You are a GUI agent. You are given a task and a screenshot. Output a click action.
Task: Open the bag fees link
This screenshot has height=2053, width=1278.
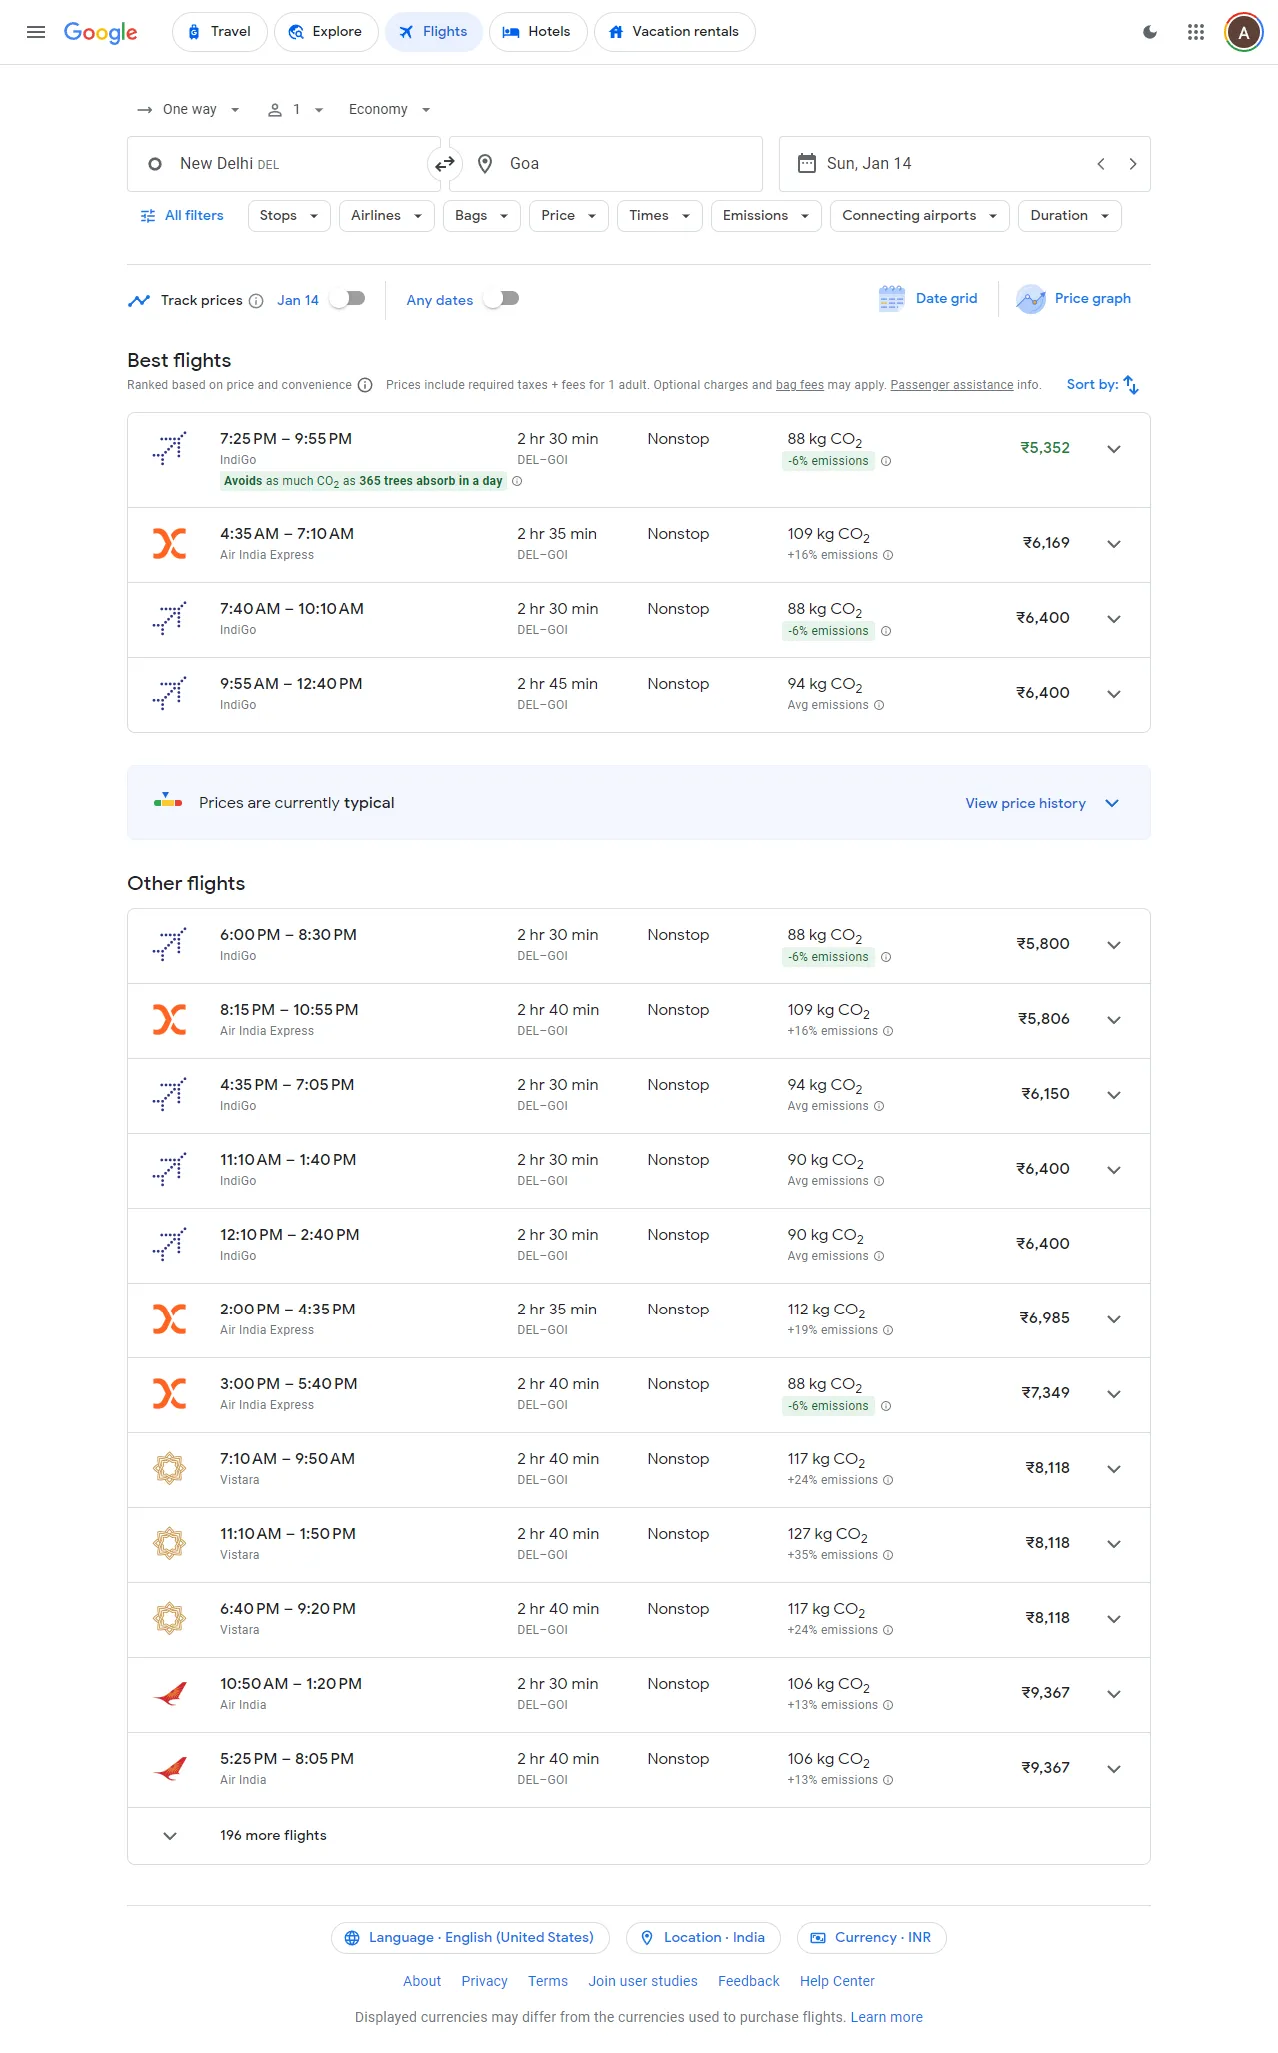(x=800, y=385)
